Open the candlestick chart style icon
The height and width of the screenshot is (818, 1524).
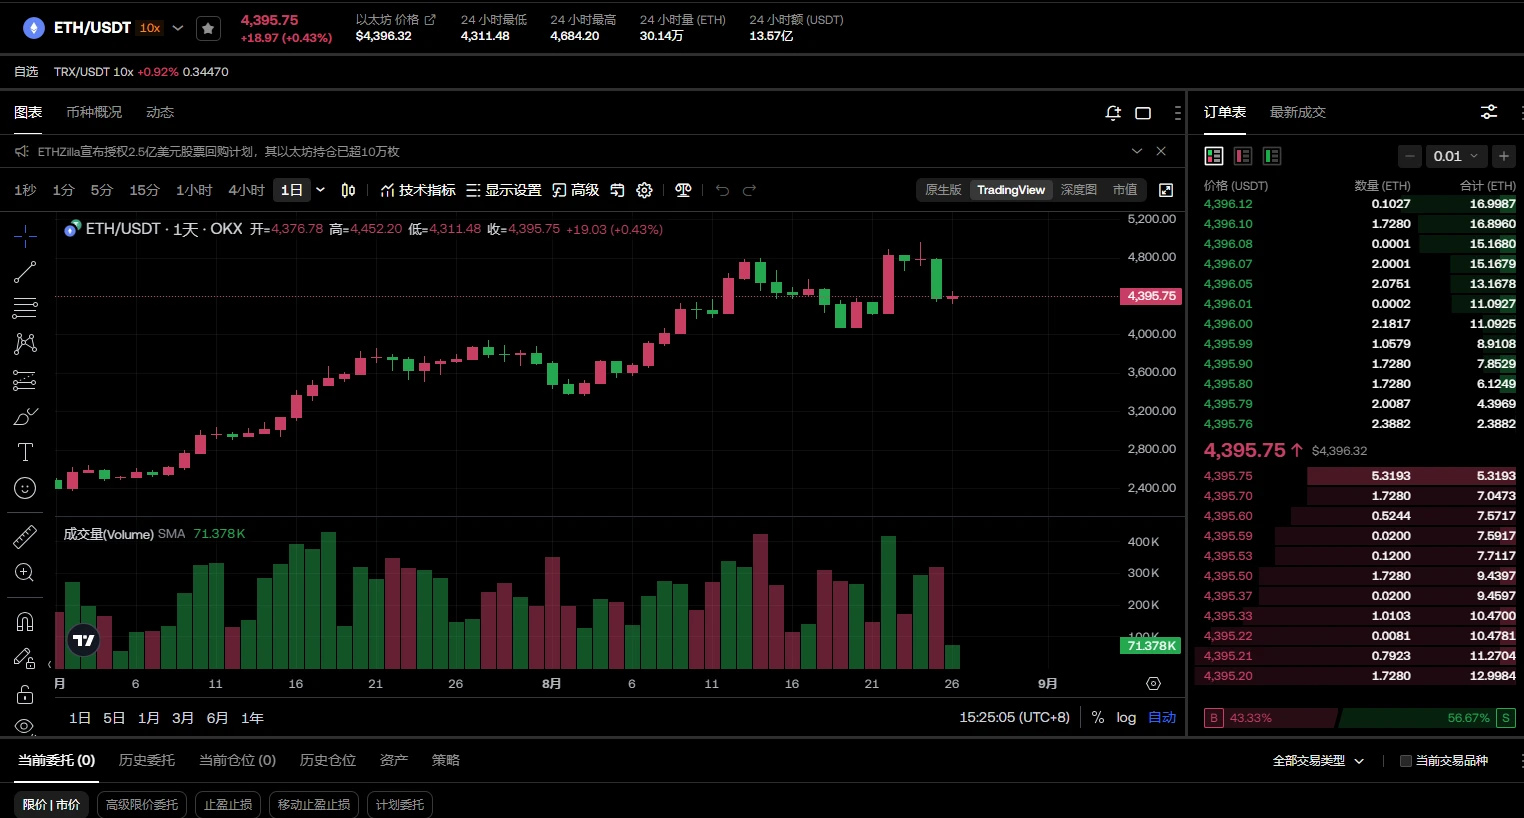(348, 190)
